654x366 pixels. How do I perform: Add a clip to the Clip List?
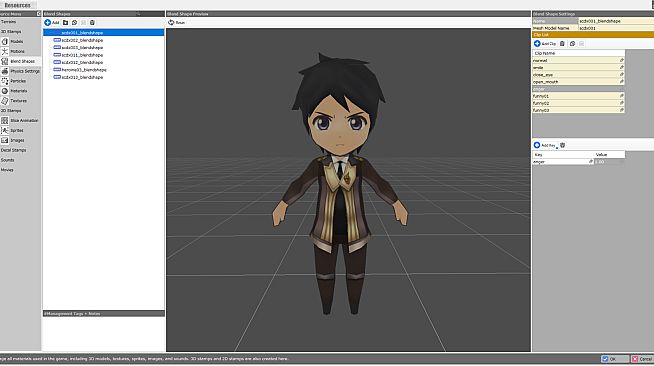[x=545, y=44]
